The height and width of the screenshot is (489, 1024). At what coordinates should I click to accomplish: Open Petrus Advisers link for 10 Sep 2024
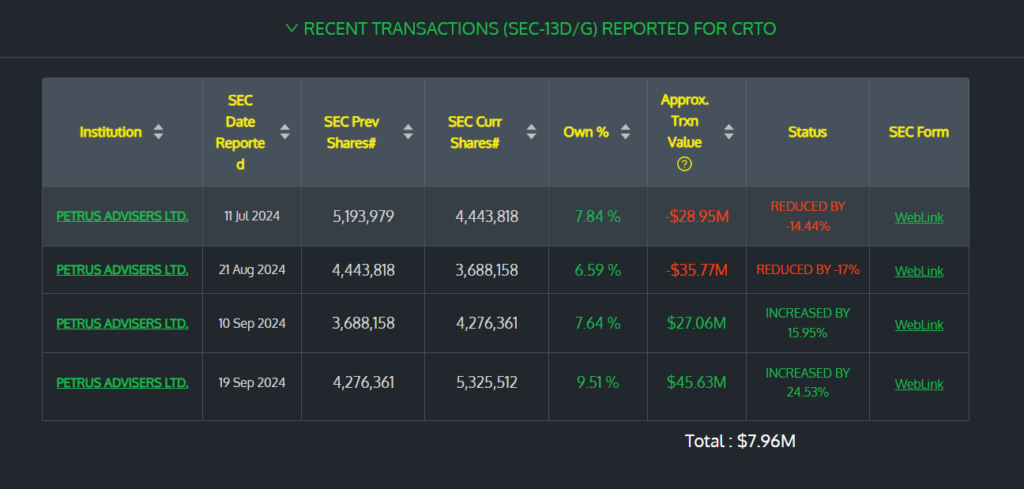coord(122,324)
